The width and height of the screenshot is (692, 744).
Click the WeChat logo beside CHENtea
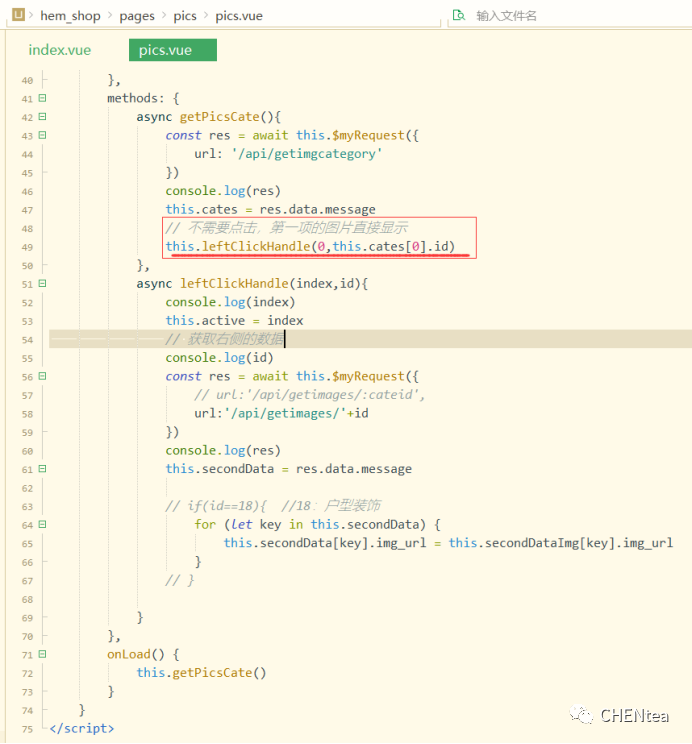coord(581,715)
